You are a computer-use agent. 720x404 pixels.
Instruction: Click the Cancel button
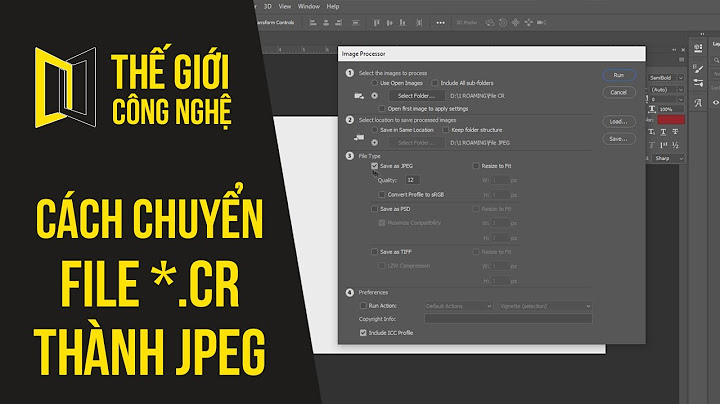(619, 93)
